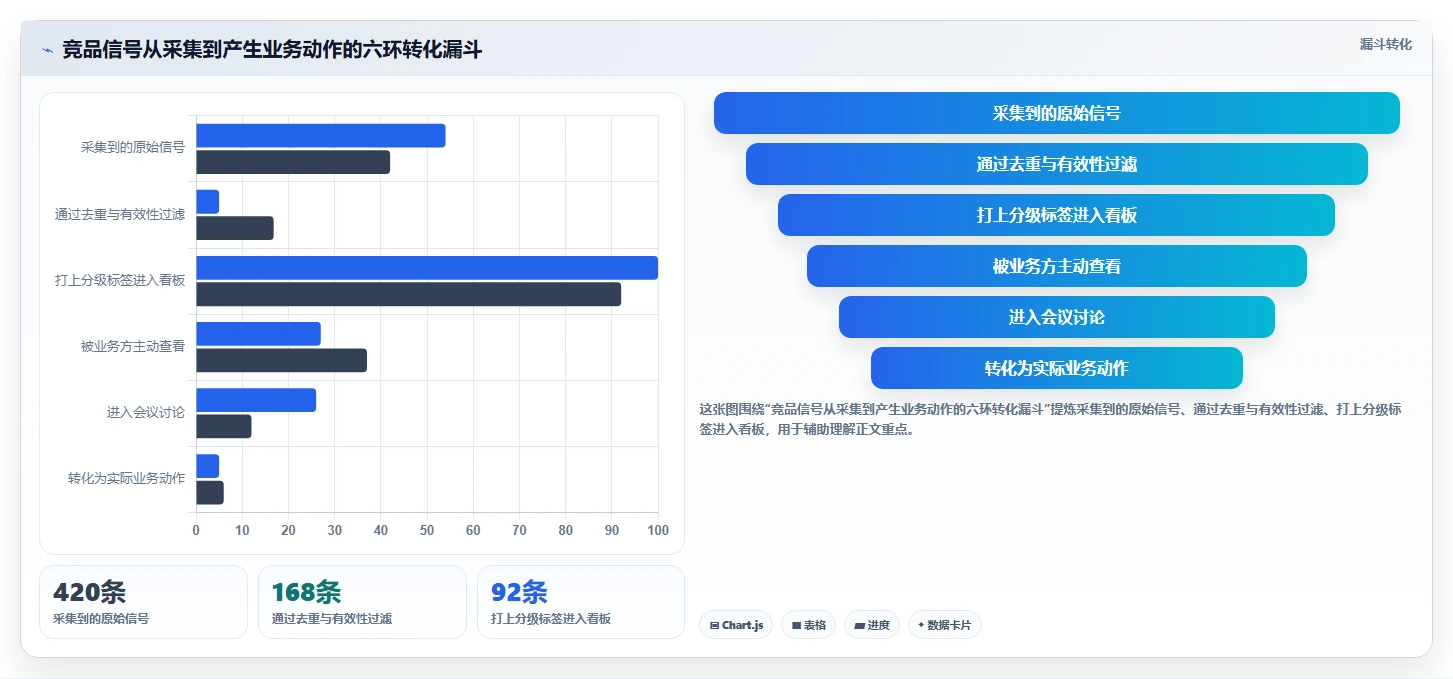
Task: Click the dark bar for 被业务方主动查看
Action: click(x=281, y=360)
